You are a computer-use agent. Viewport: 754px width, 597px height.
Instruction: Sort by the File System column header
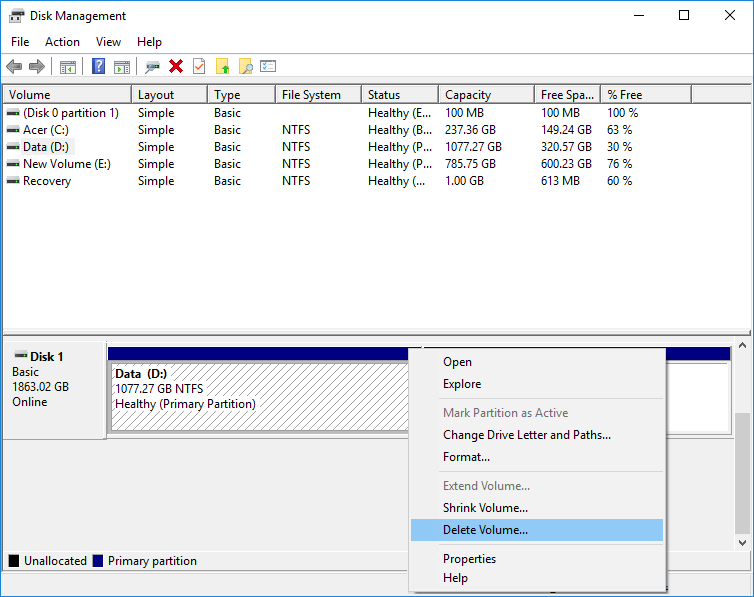tap(311, 95)
